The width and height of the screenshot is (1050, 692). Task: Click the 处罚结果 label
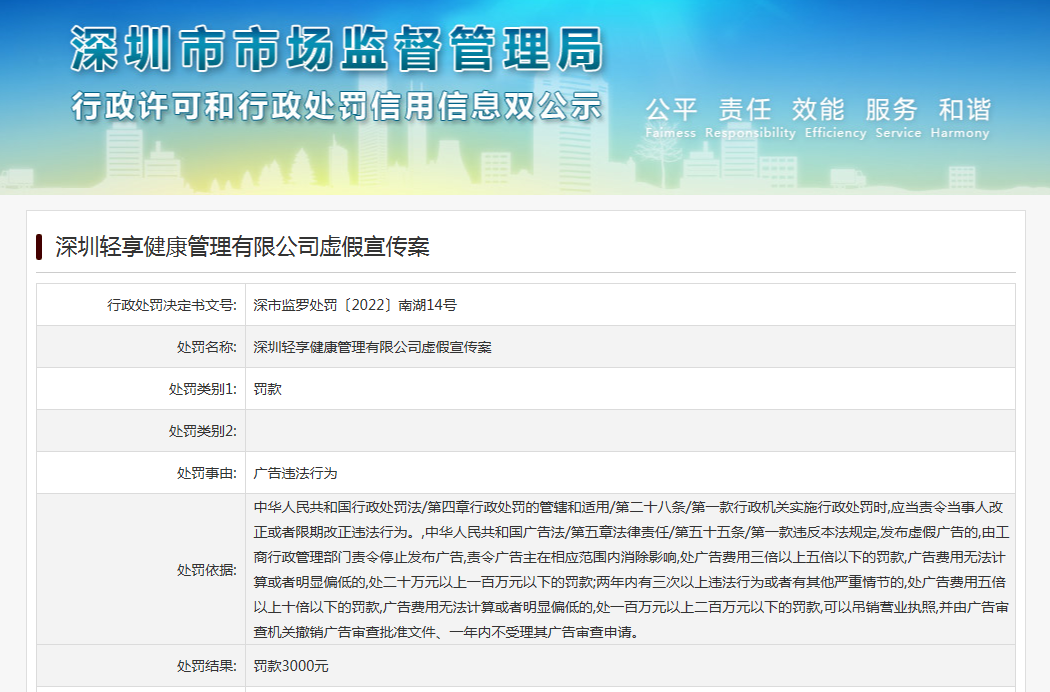coord(207,666)
